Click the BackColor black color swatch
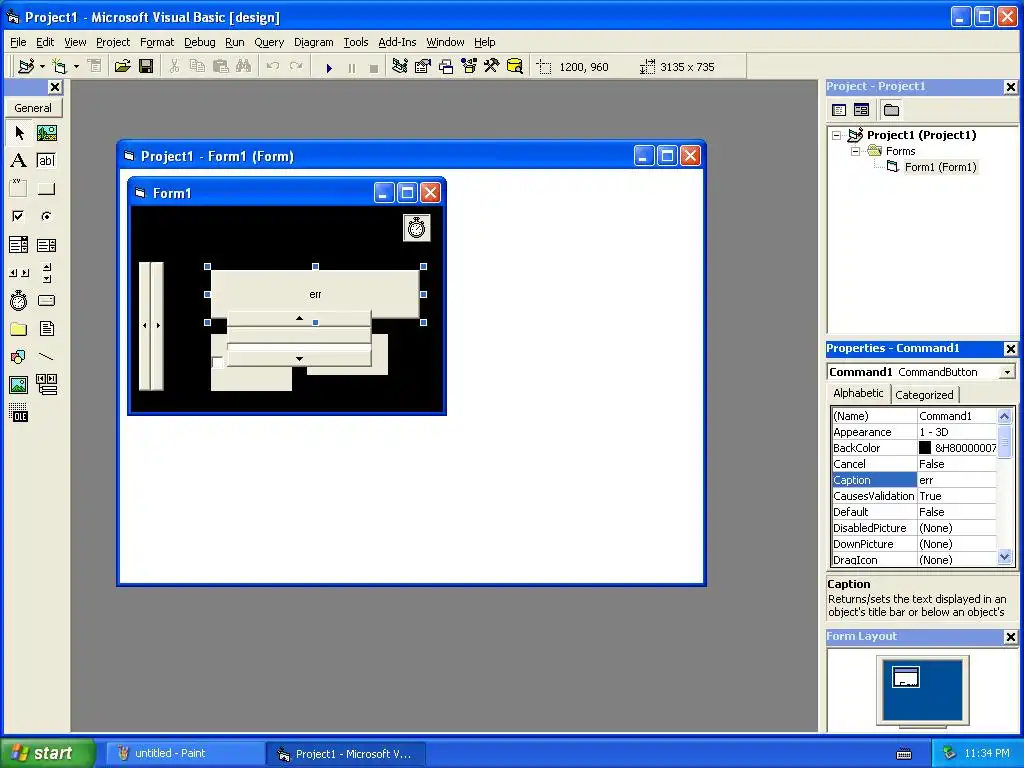1024x768 pixels. [925, 448]
